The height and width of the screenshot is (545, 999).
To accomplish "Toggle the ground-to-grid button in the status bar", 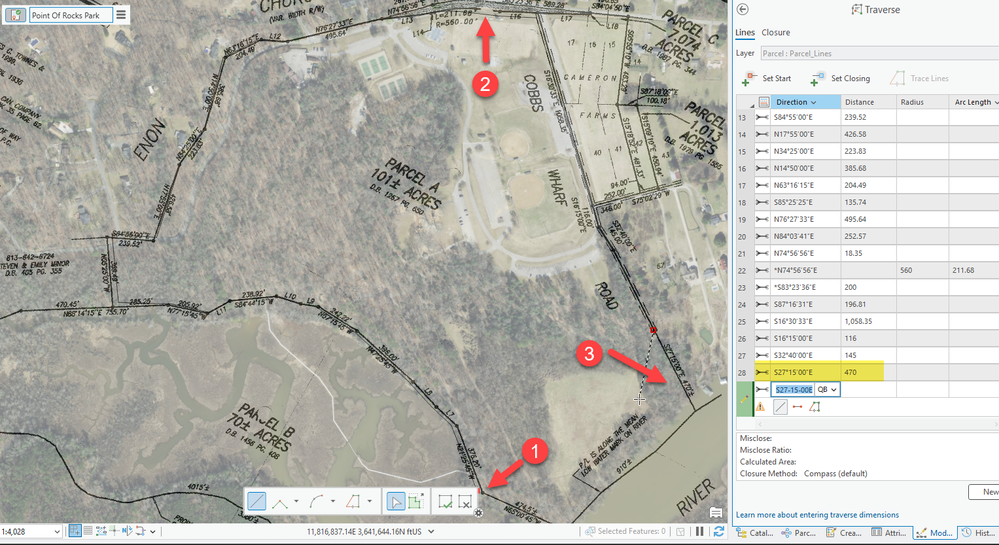I will 141,531.
